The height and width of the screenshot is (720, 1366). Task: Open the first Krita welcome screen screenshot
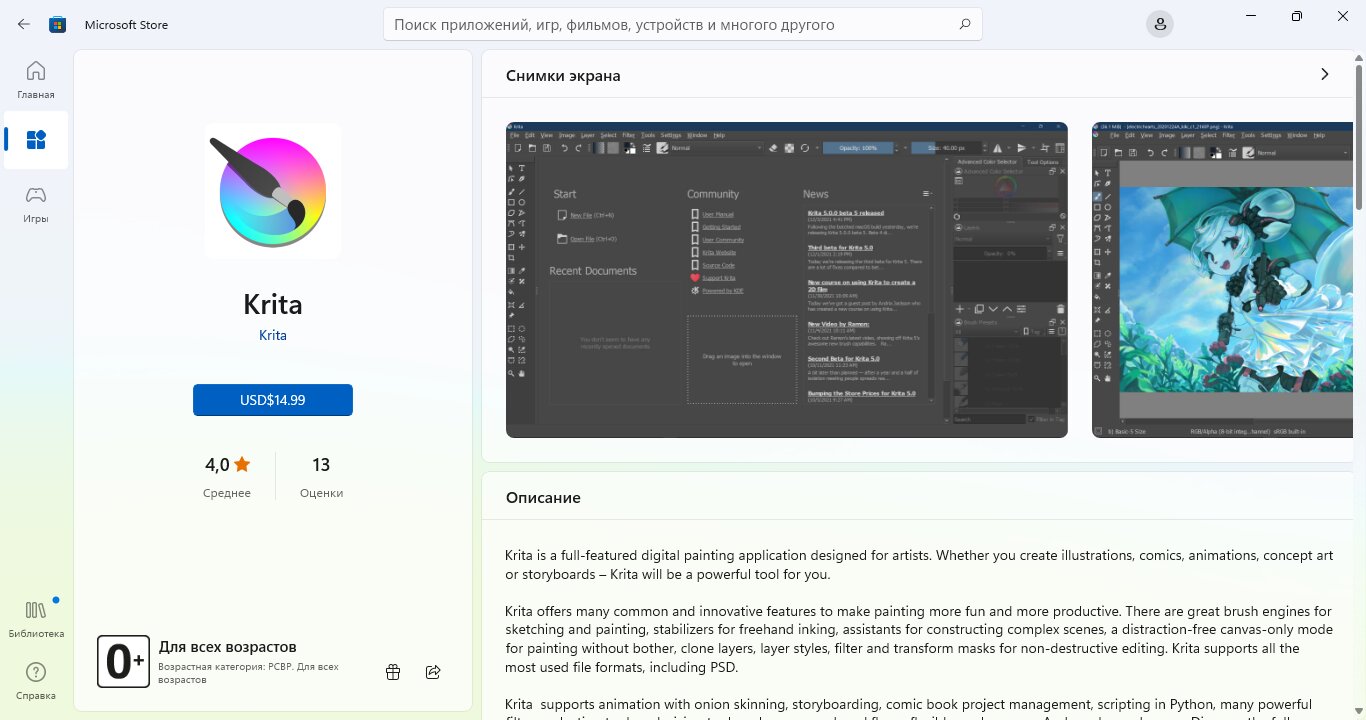click(787, 280)
